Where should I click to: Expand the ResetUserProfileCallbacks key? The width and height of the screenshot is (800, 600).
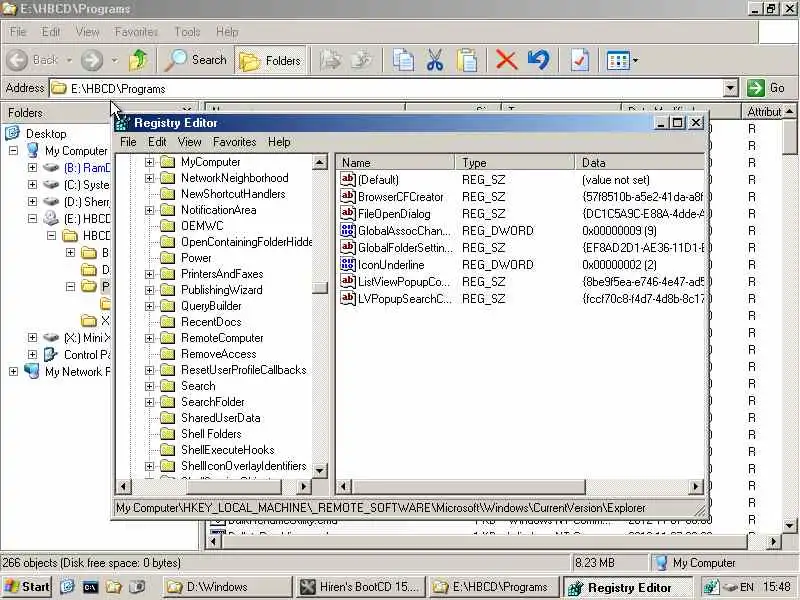tap(149, 370)
